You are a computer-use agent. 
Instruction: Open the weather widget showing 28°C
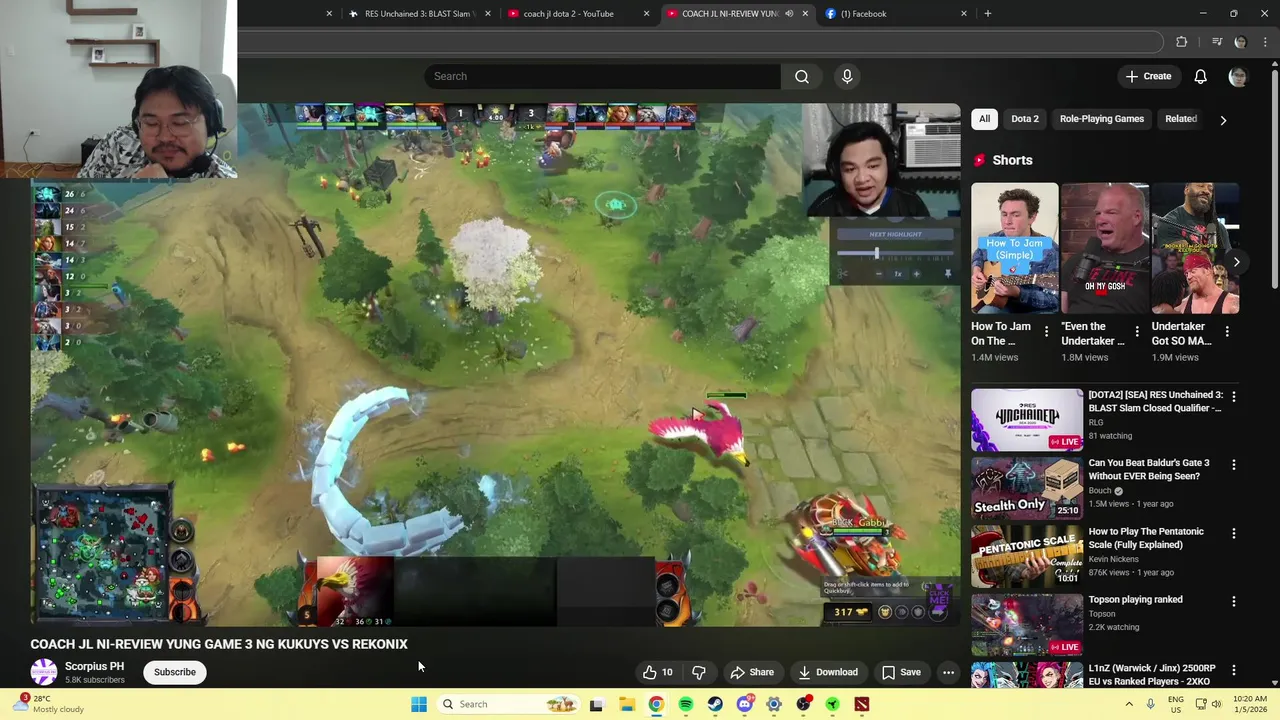48,704
